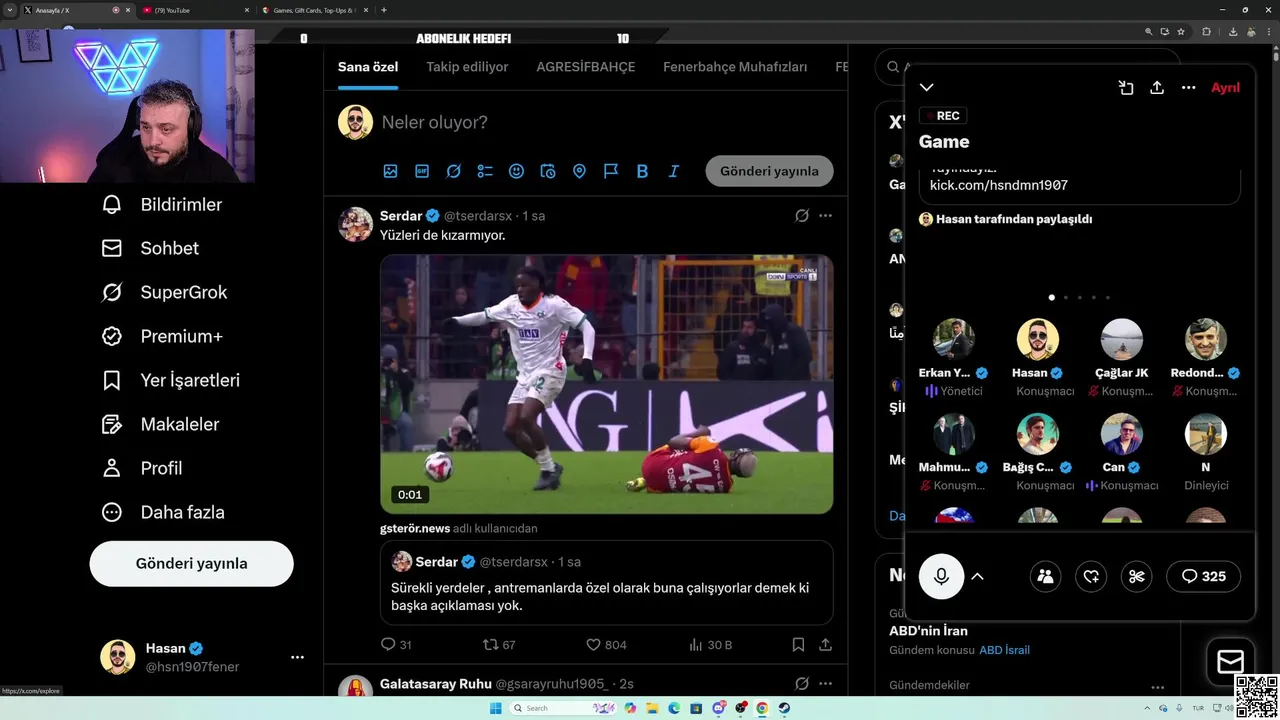The width and height of the screenshot is (1280, 720).
Task: Switch to Fenerbahçe Muhafızları tab
Action: tap(735, 67)
